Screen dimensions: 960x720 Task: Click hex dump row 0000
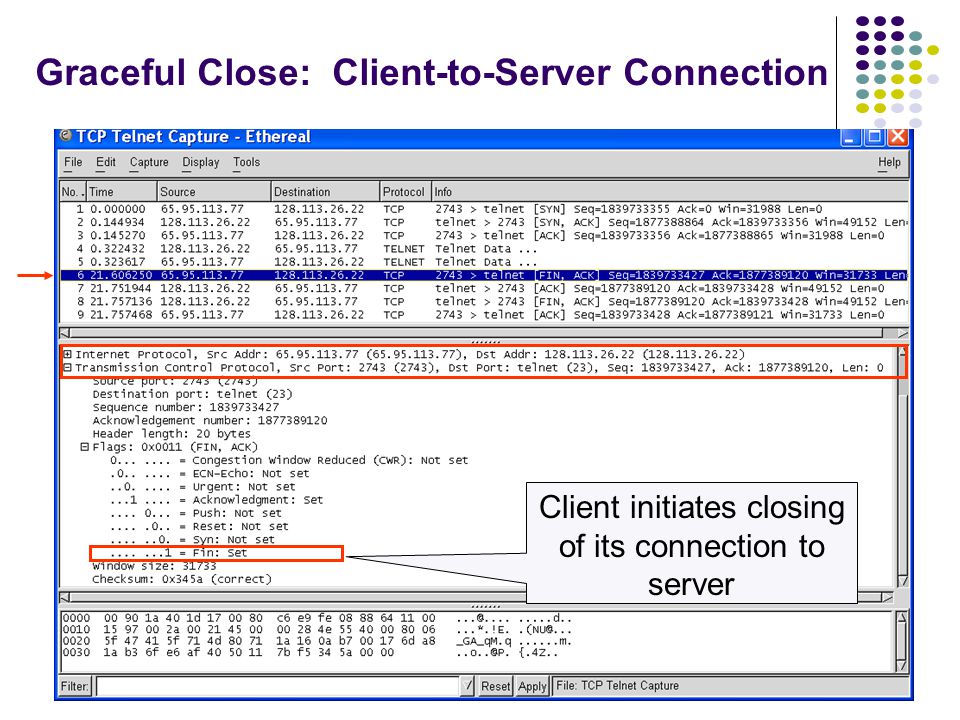317,618
